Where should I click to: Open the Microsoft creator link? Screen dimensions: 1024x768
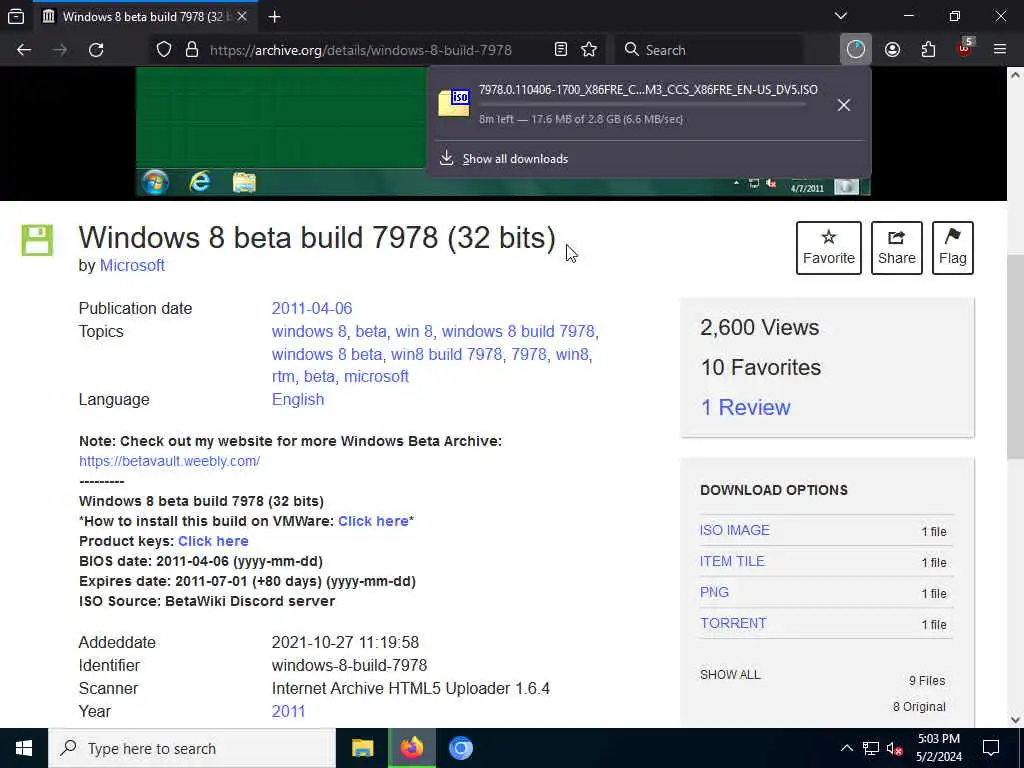[x=132, y=266]
